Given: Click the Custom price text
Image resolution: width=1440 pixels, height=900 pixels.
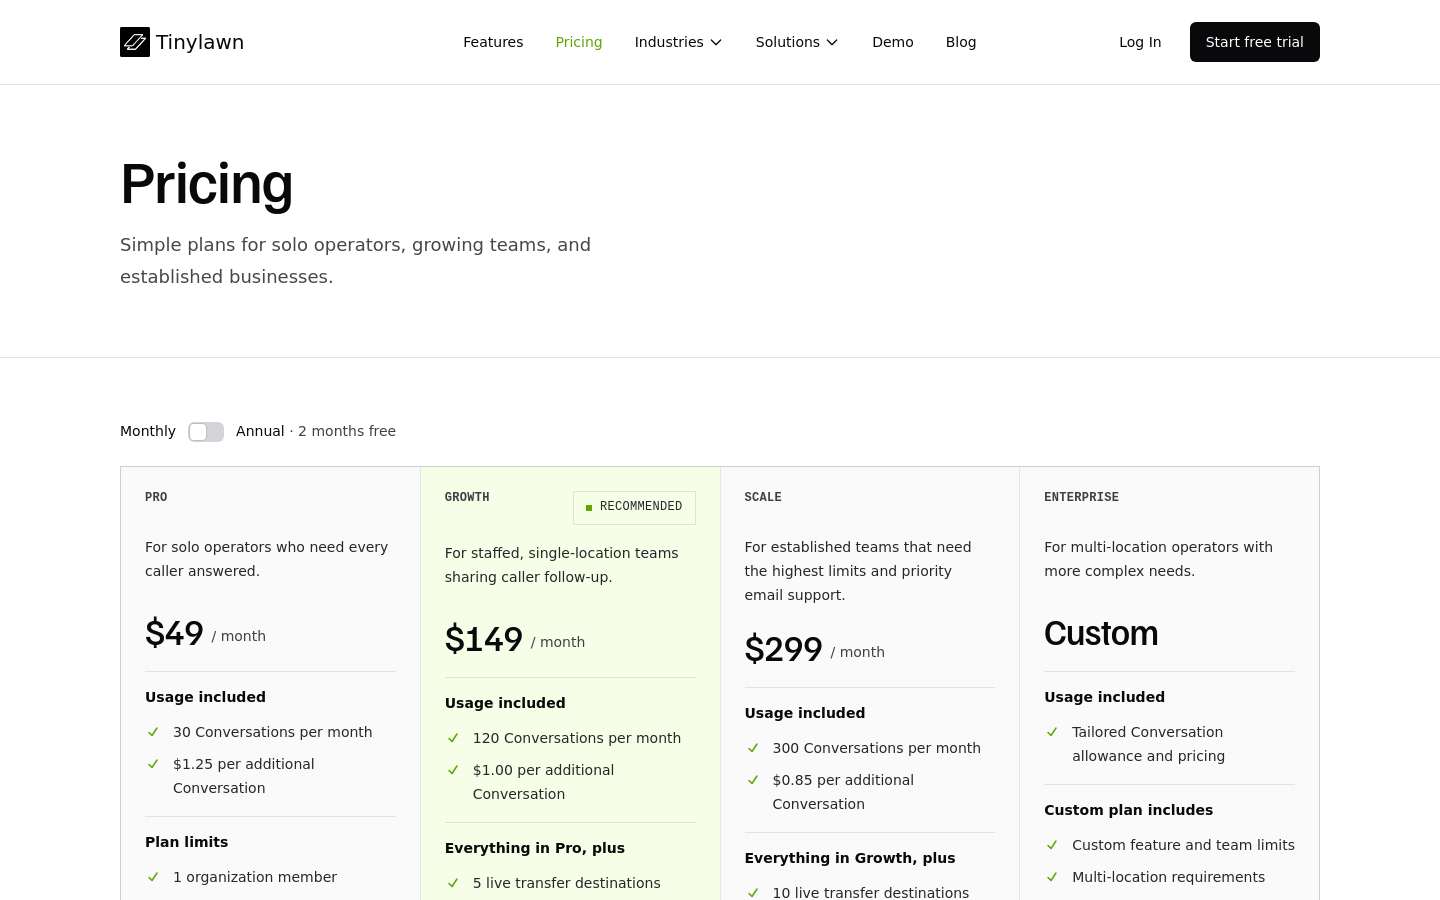Looking at the screenshot, I should pos(1101,634).
